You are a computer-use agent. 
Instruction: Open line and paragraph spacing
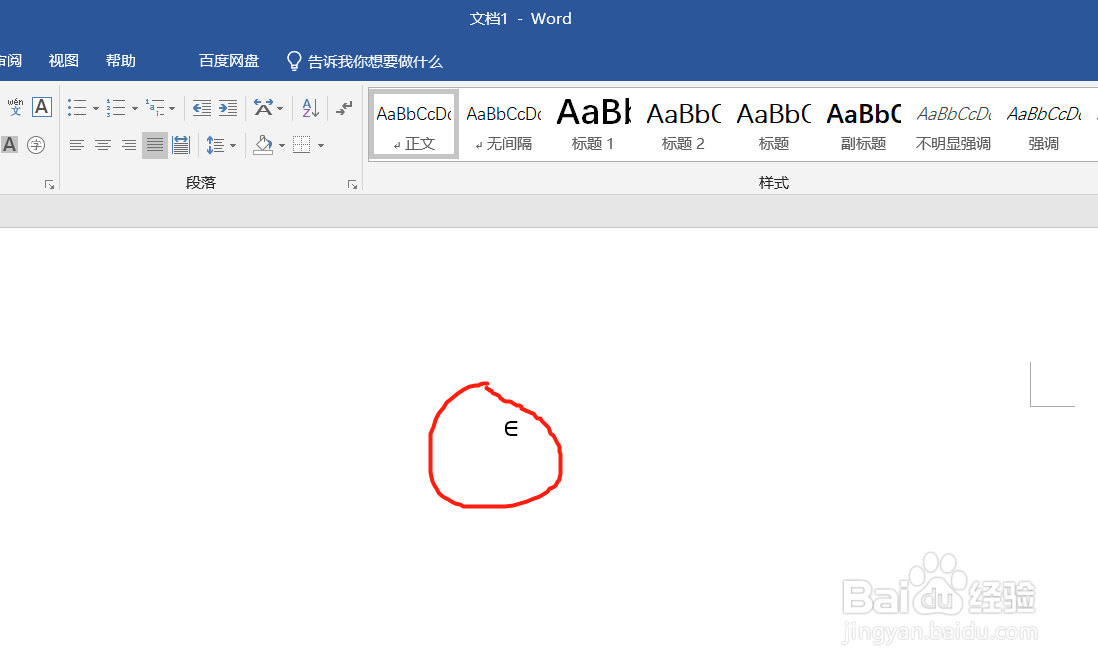[215, 145]
